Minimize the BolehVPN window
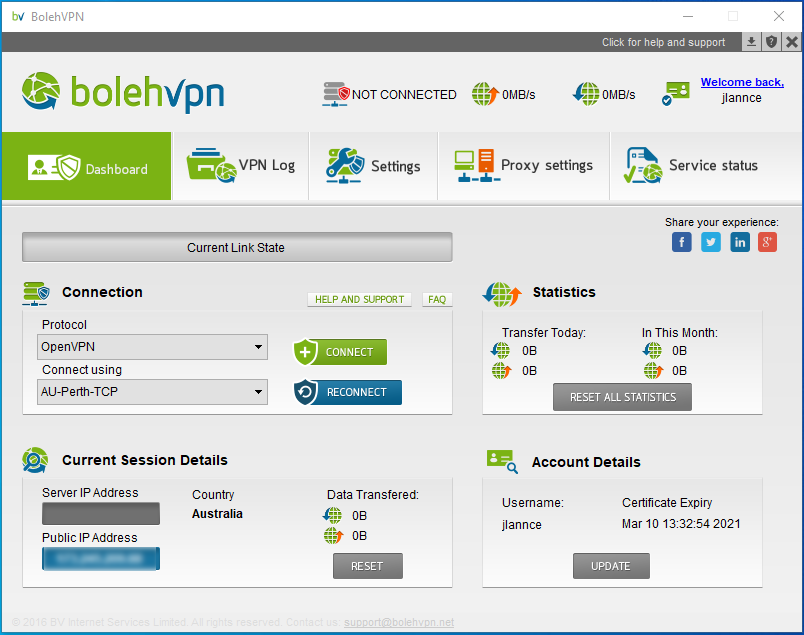This screenshot has height=635, width=804. tap(688, 16)
